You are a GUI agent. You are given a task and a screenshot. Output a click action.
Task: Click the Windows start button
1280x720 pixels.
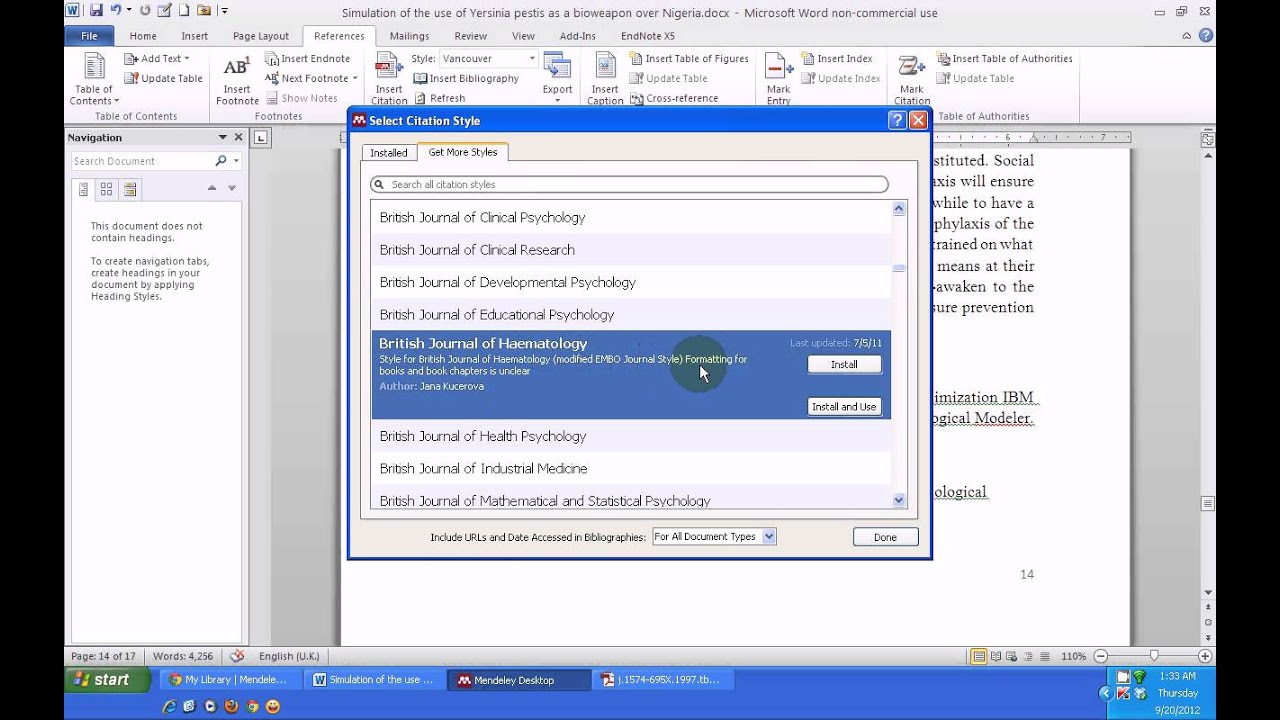coord(109,680)
